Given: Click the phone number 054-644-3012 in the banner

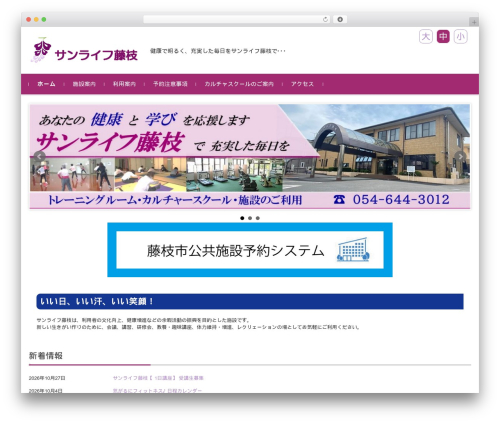Looking at the screenshot, I should [x=401, y=200].
